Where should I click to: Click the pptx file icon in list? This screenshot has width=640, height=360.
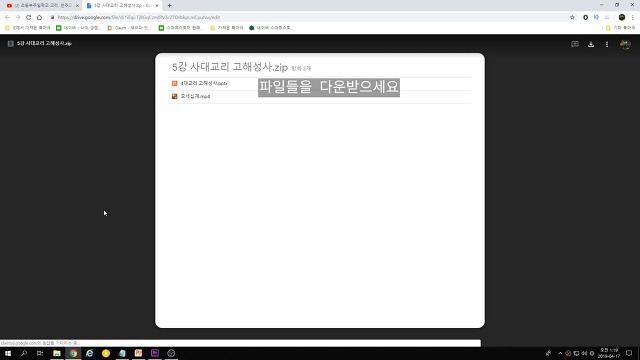[x=175, y=83]
